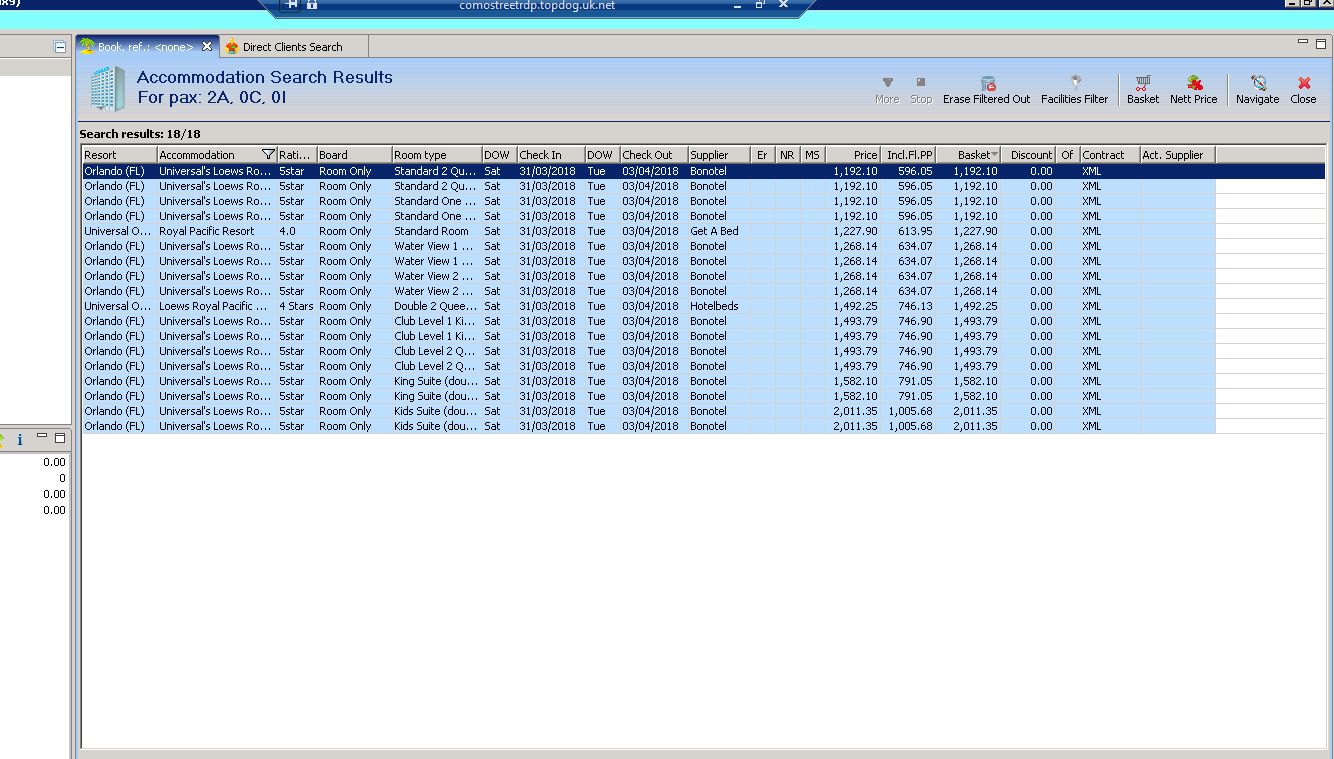Open the Direct Clients Search tab
The width and height of the screenshot is (1334, 759).
pos(292,47)
